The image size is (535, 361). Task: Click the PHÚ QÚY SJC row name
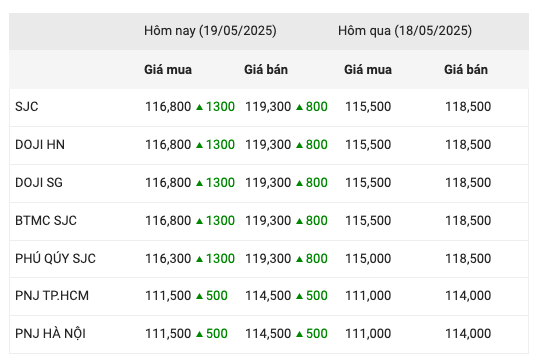tap(55, 258)
